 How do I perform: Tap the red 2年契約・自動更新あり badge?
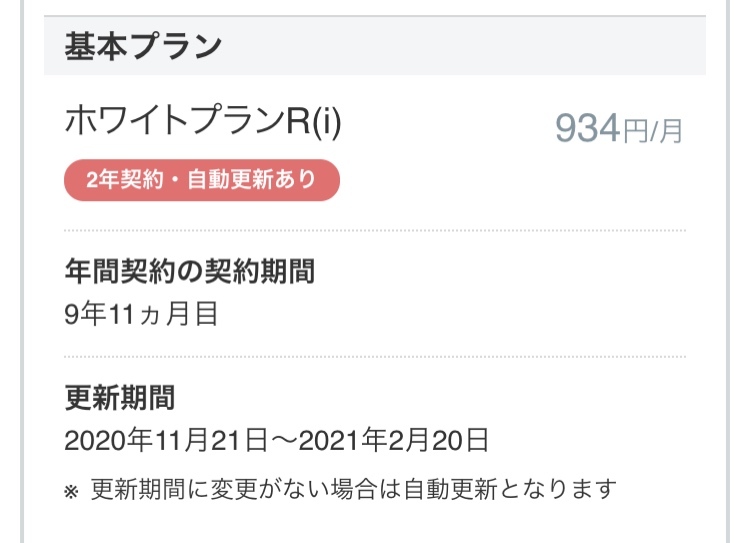(x=201, y=181)
